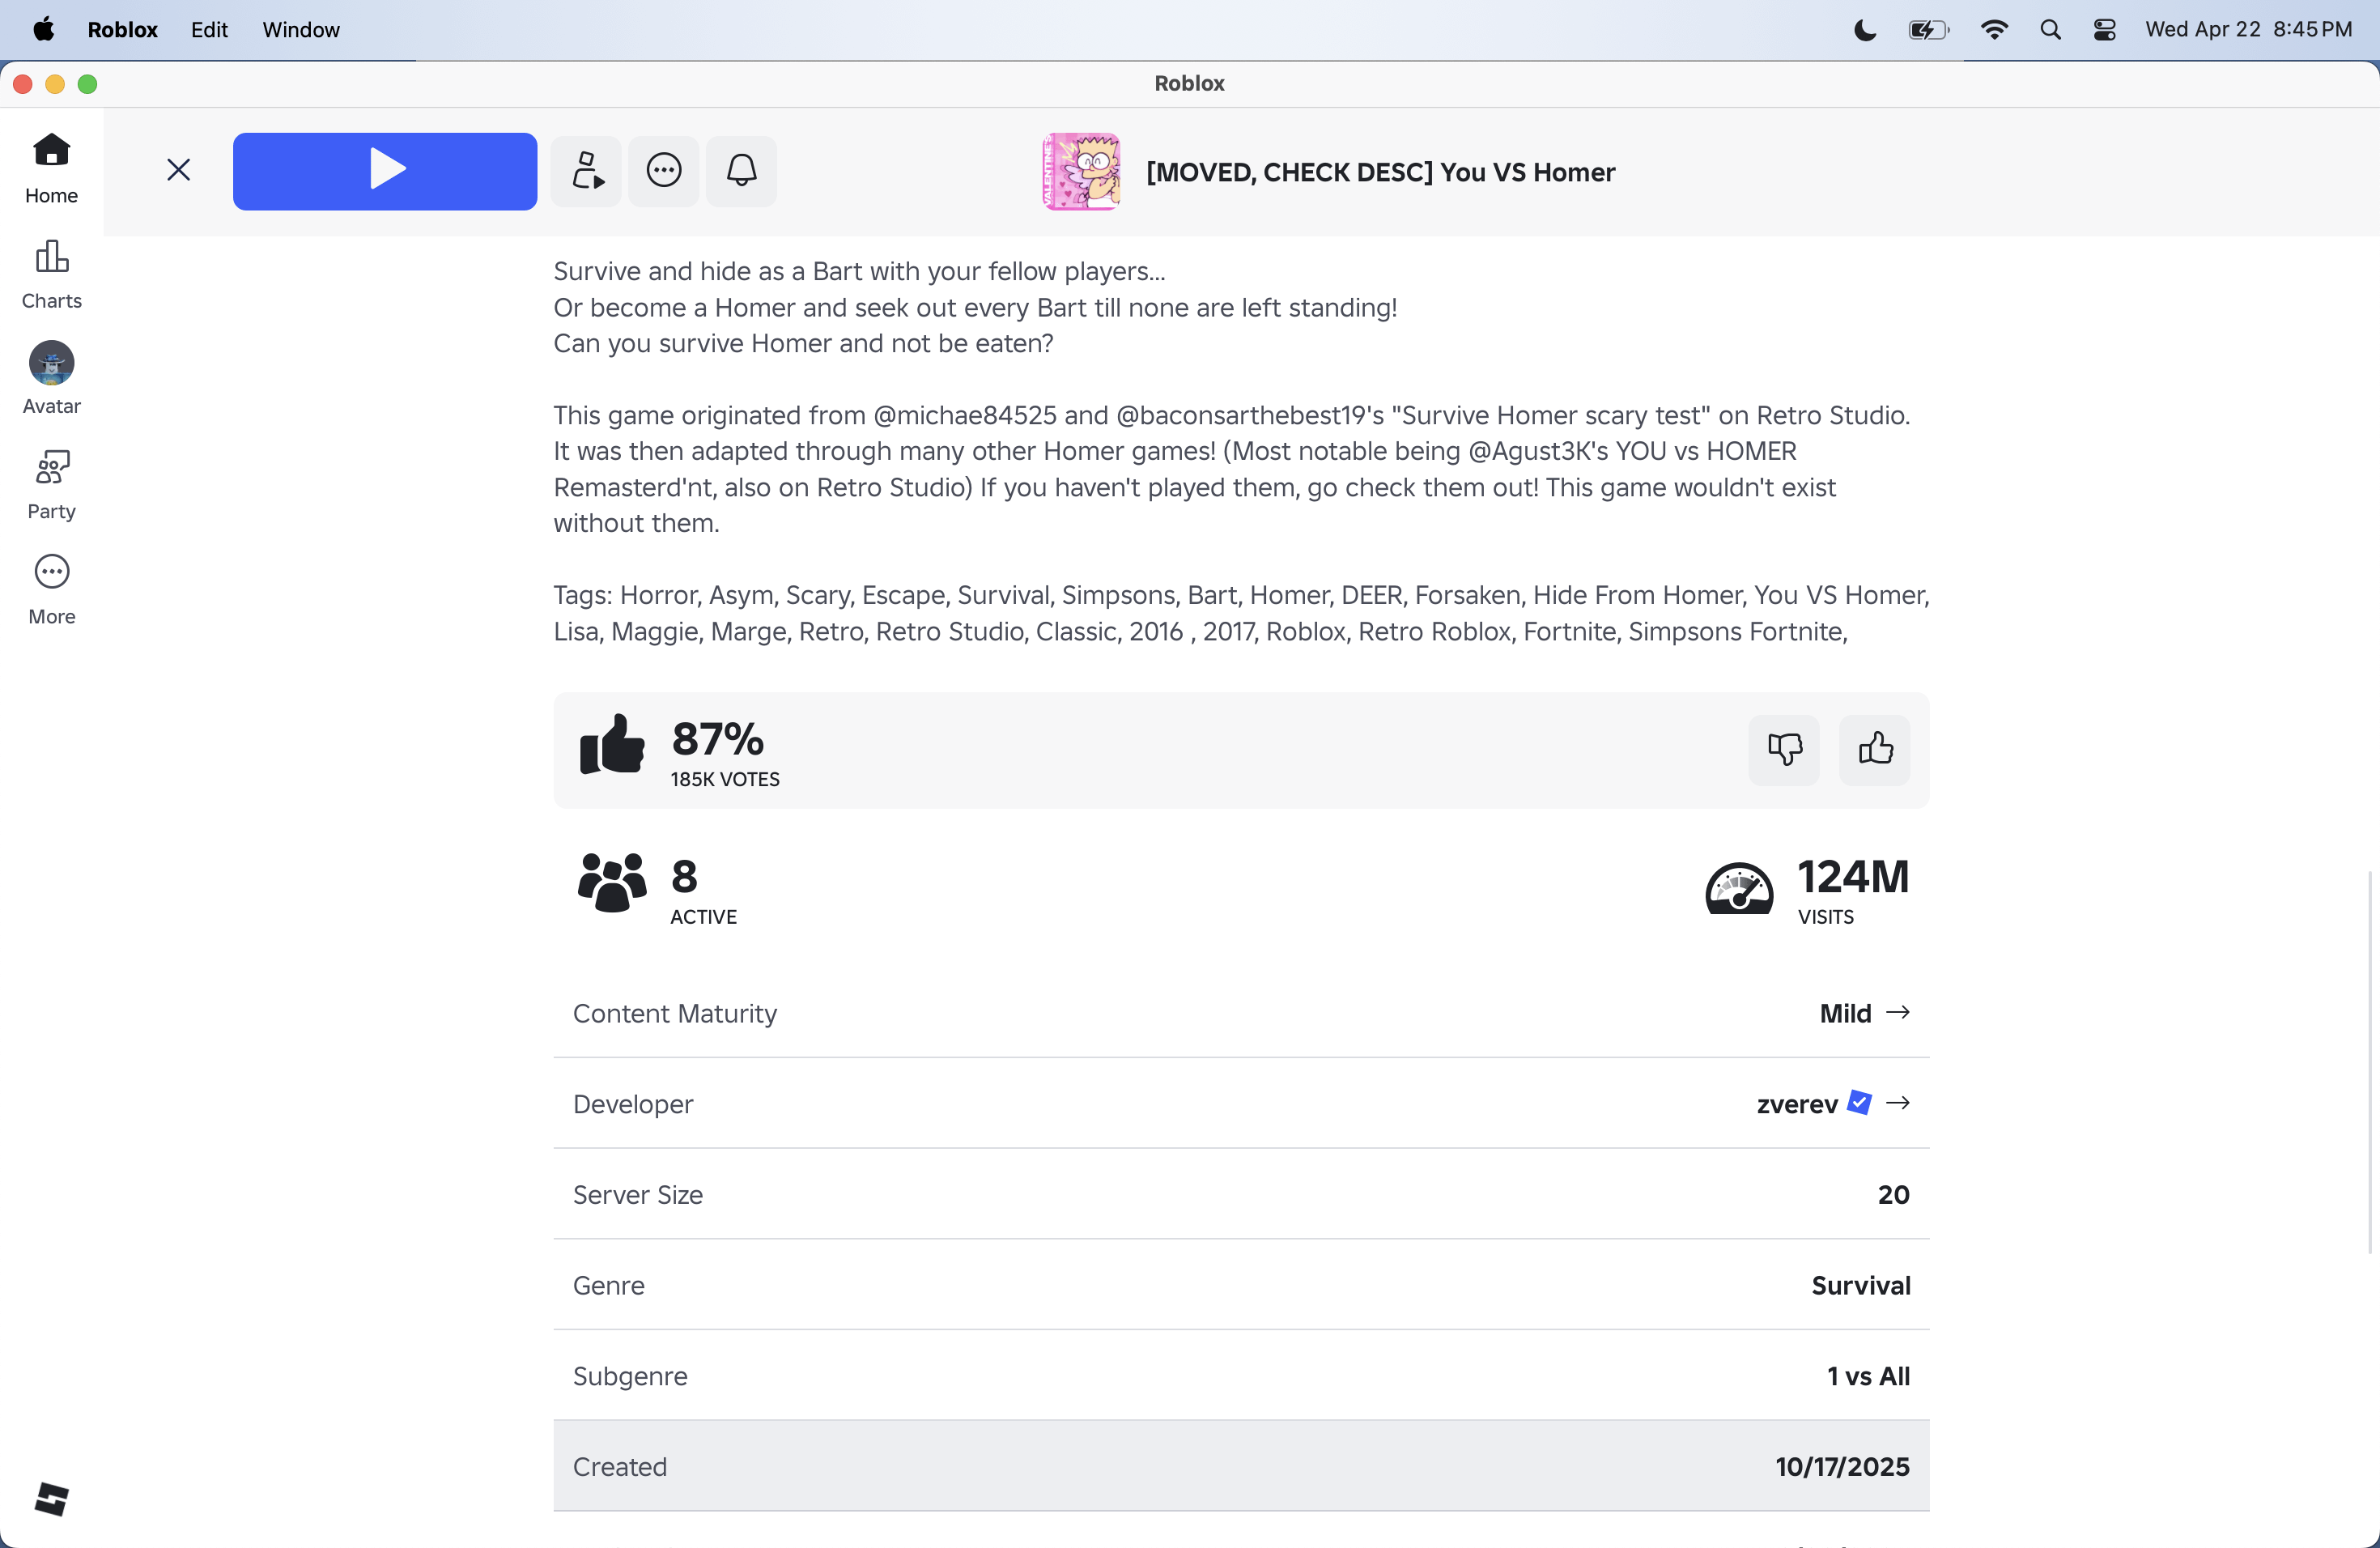2380x1548 pixels.
Task: Click the Roblox logo at bottom left
Action: tap(51, 1499)
